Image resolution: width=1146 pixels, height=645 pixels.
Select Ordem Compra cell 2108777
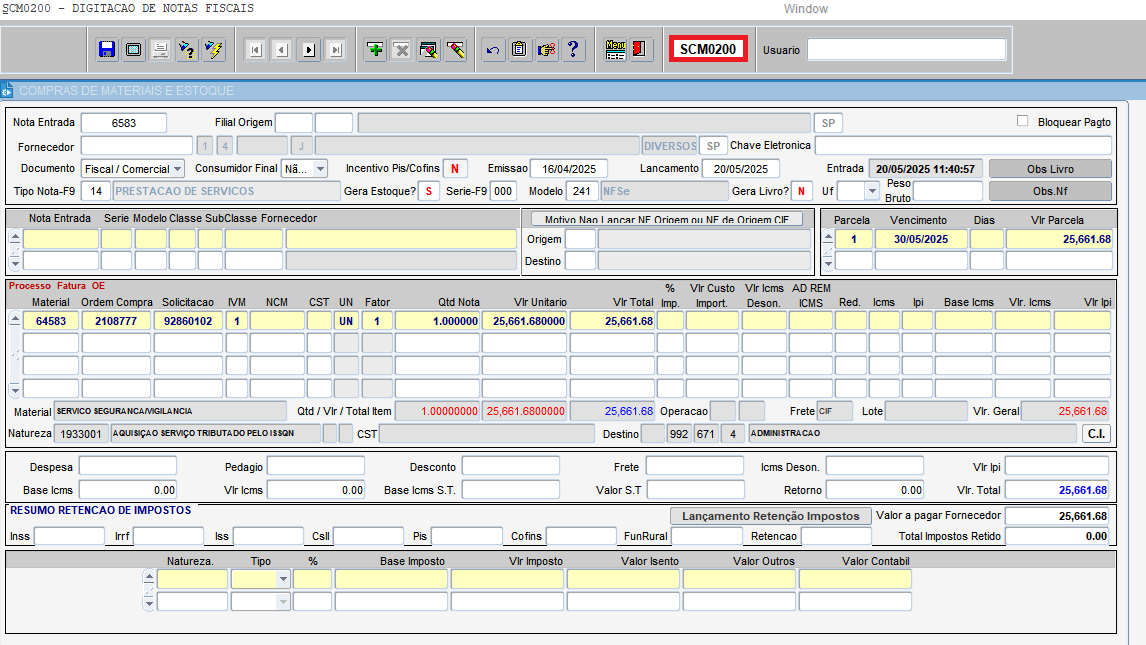(x=116, y=321)
